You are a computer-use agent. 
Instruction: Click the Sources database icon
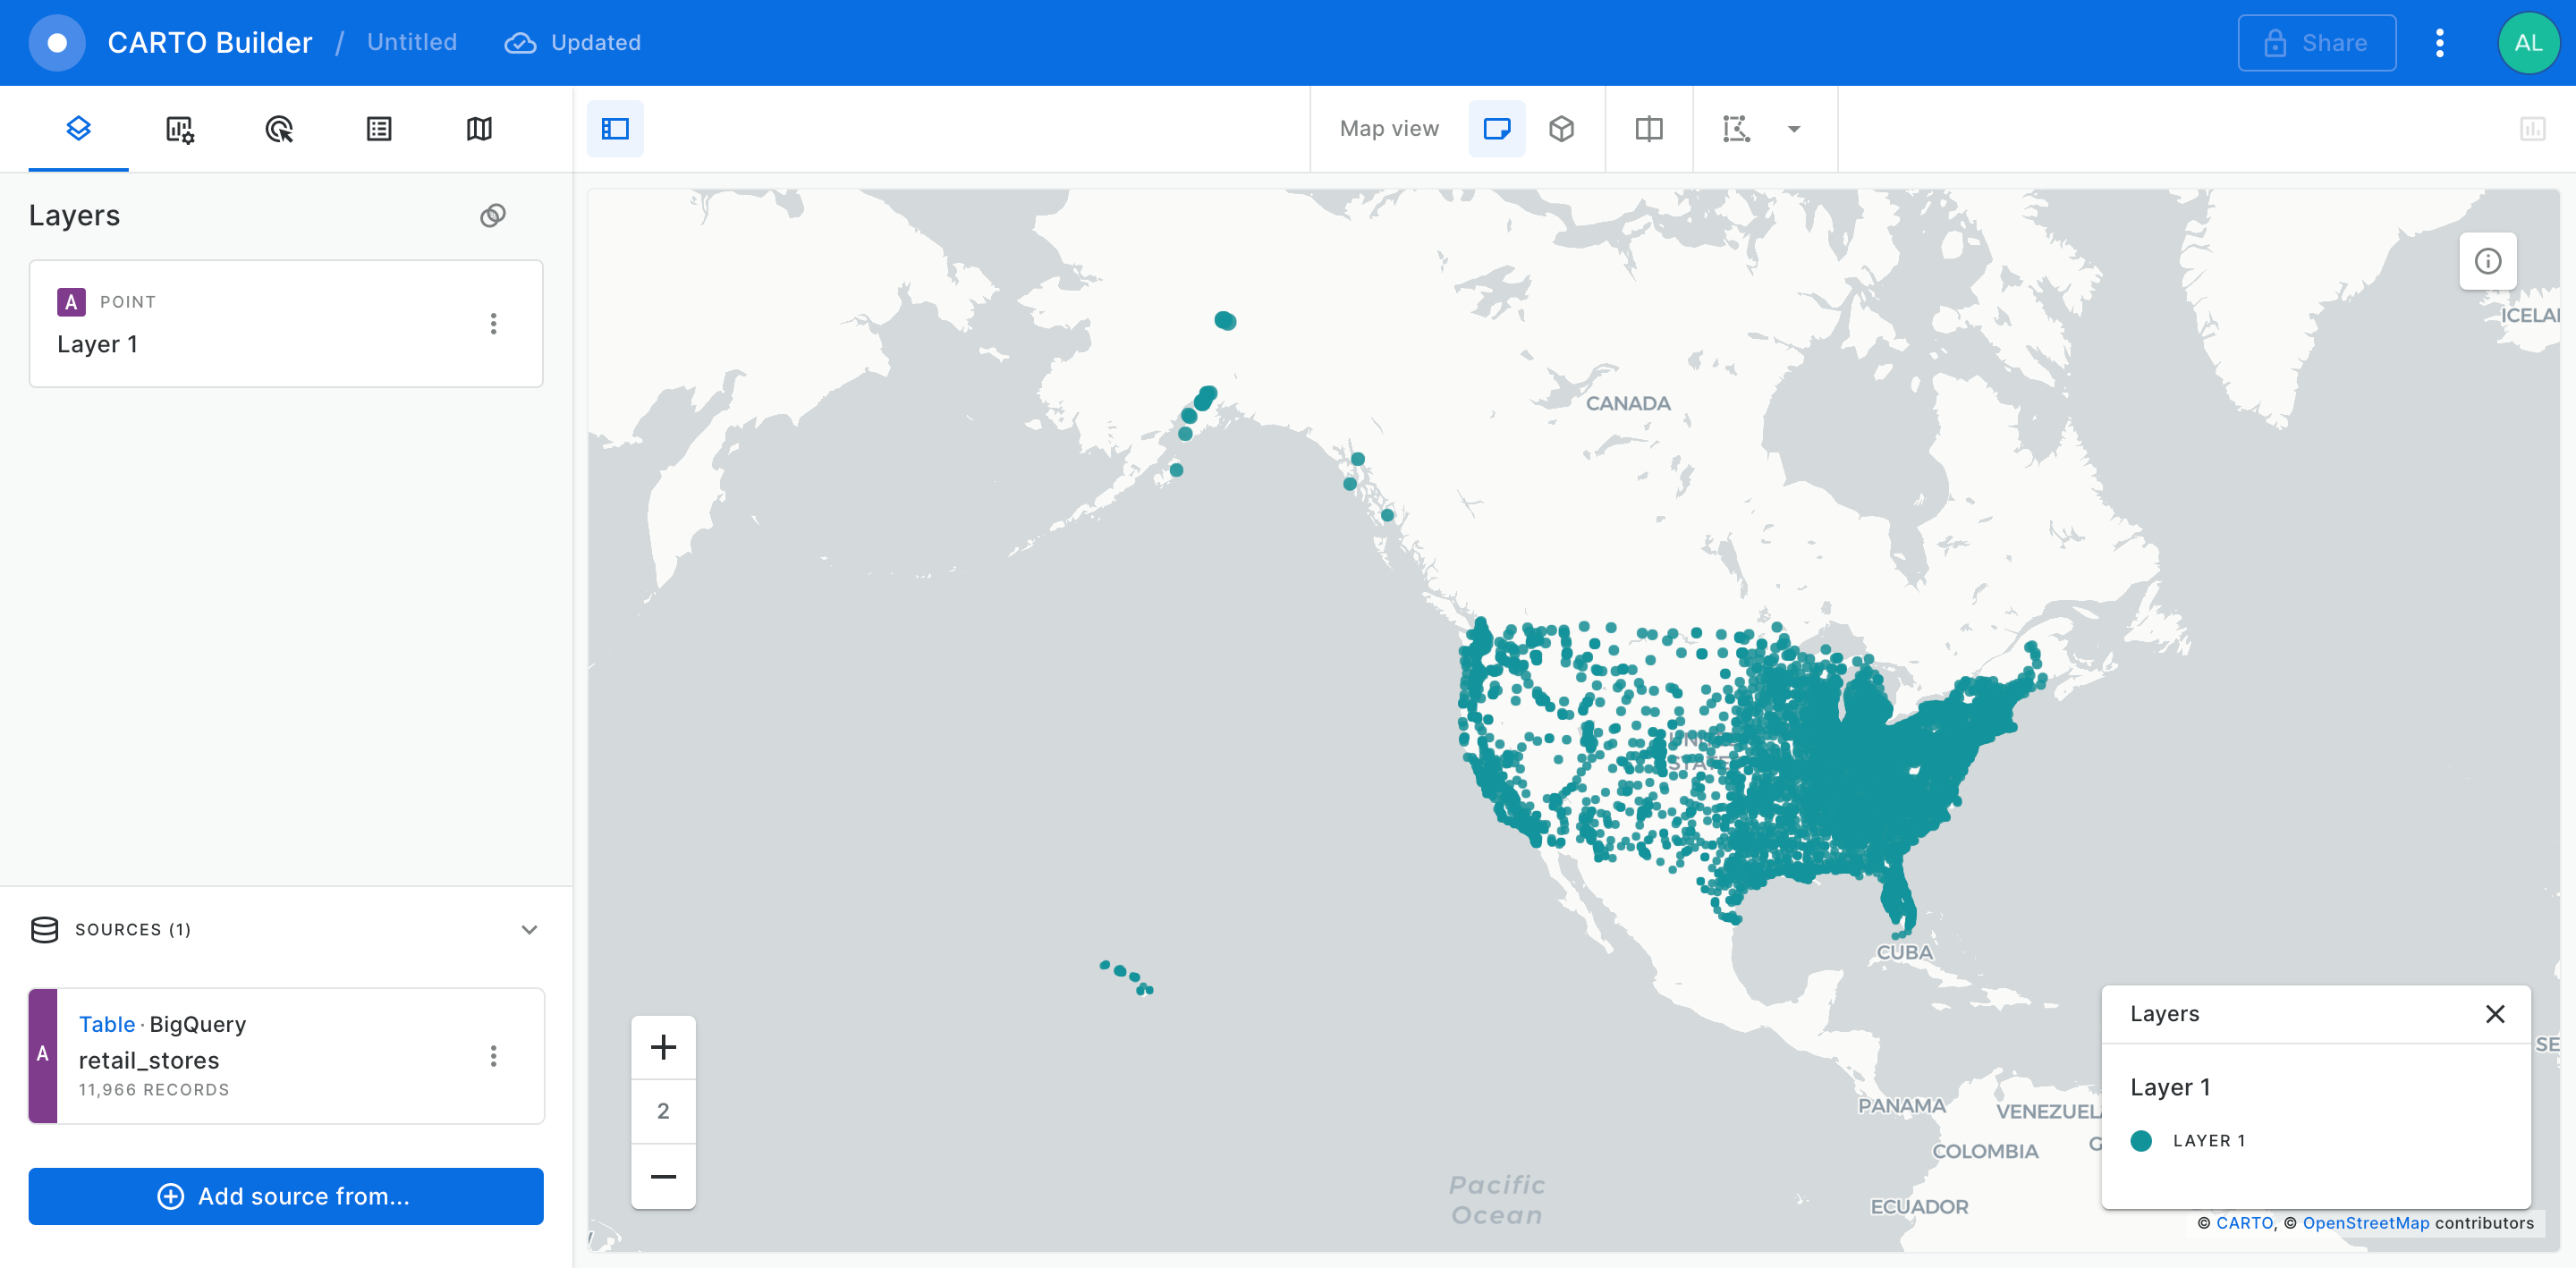45,929
